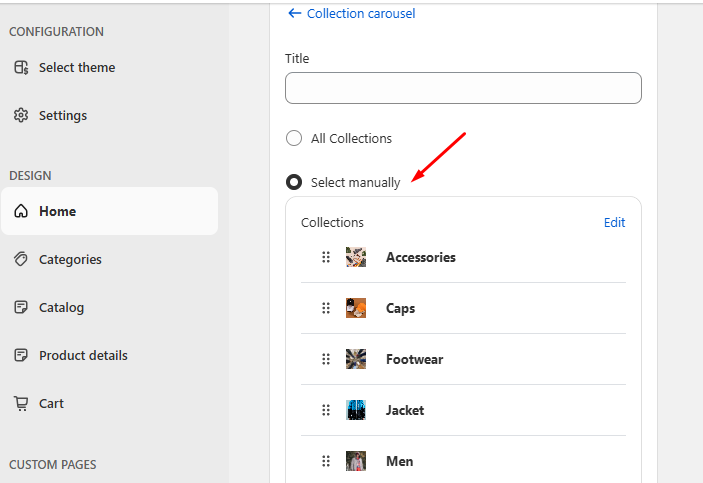Screen dimensions: 703x483
Task: Click the CUSTOM PAGES section header
Action: (x=52, y=464)
